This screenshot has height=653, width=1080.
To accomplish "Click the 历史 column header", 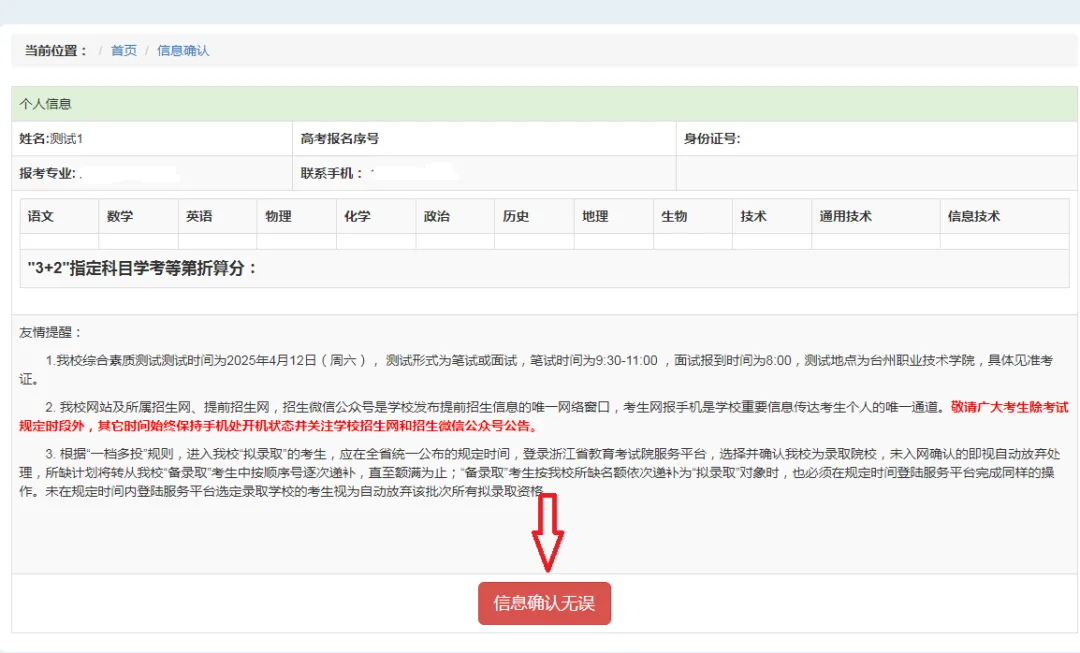I will pos(516,216).
